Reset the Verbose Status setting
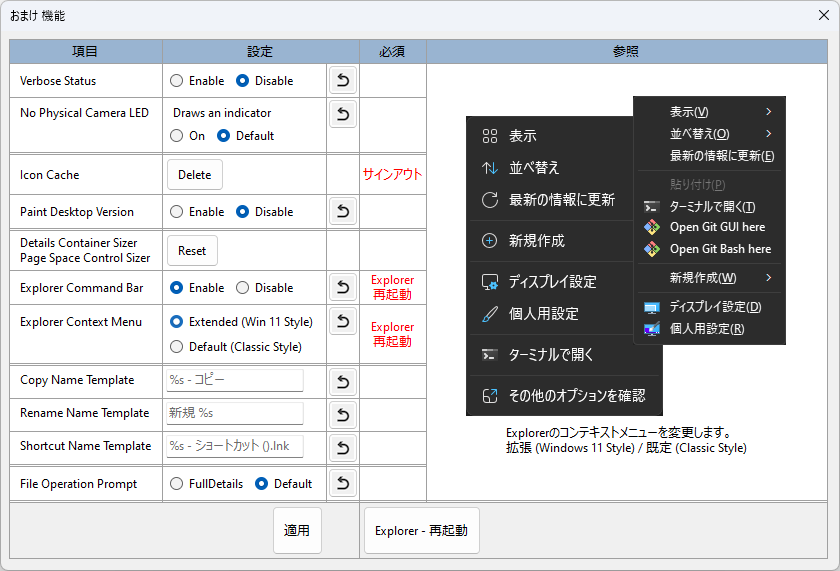 point(343,81)
